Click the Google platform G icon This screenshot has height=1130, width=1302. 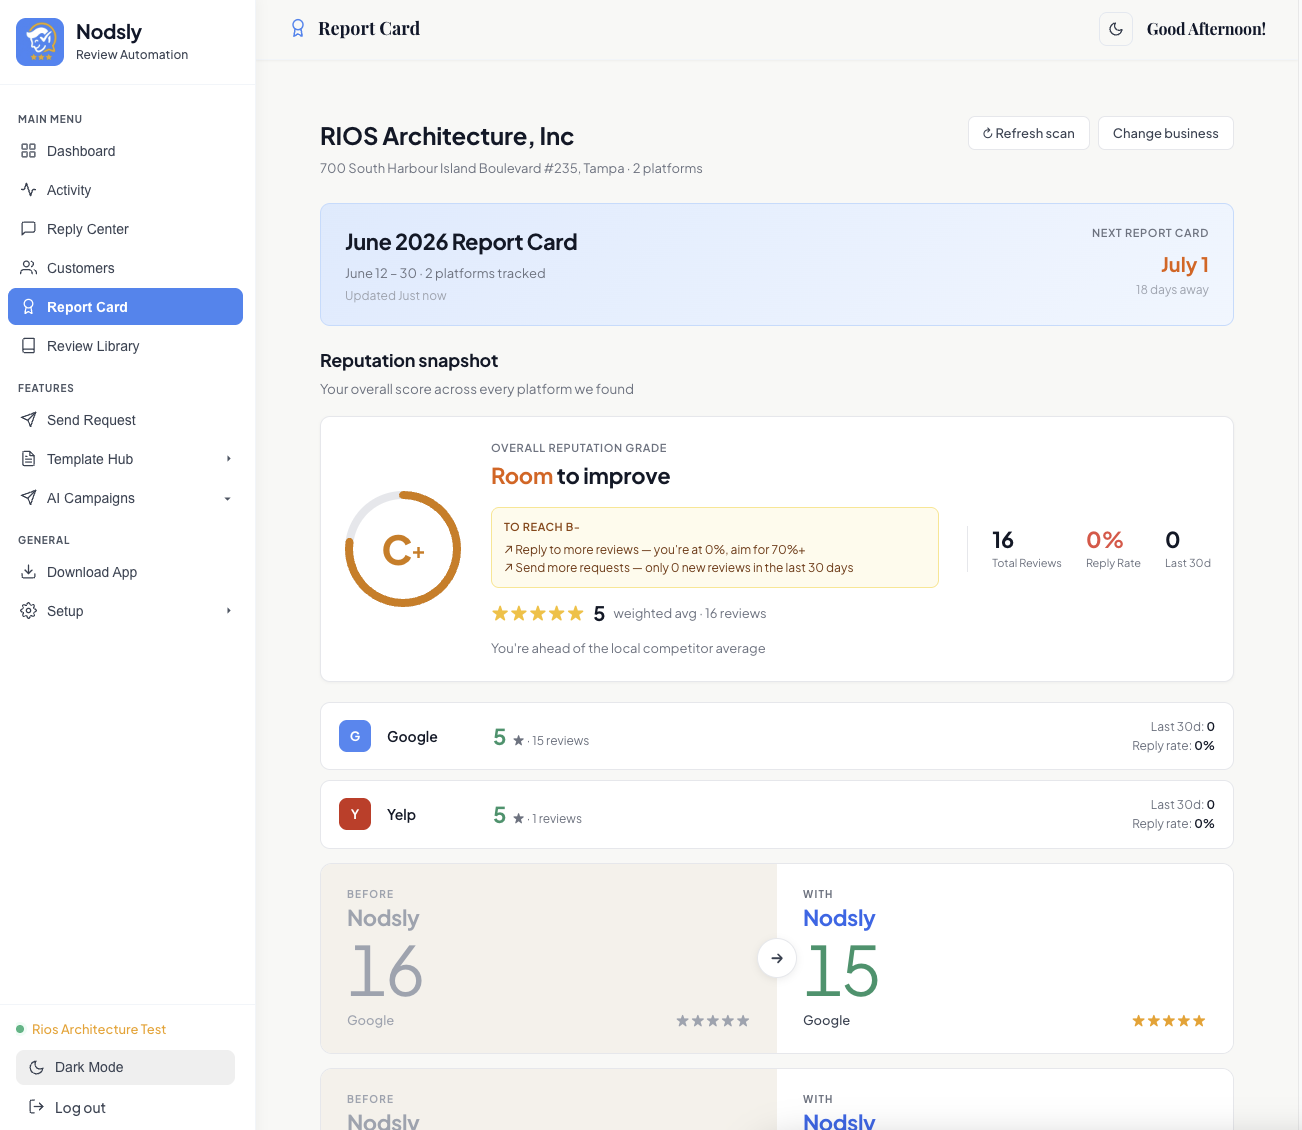(355, 736)
